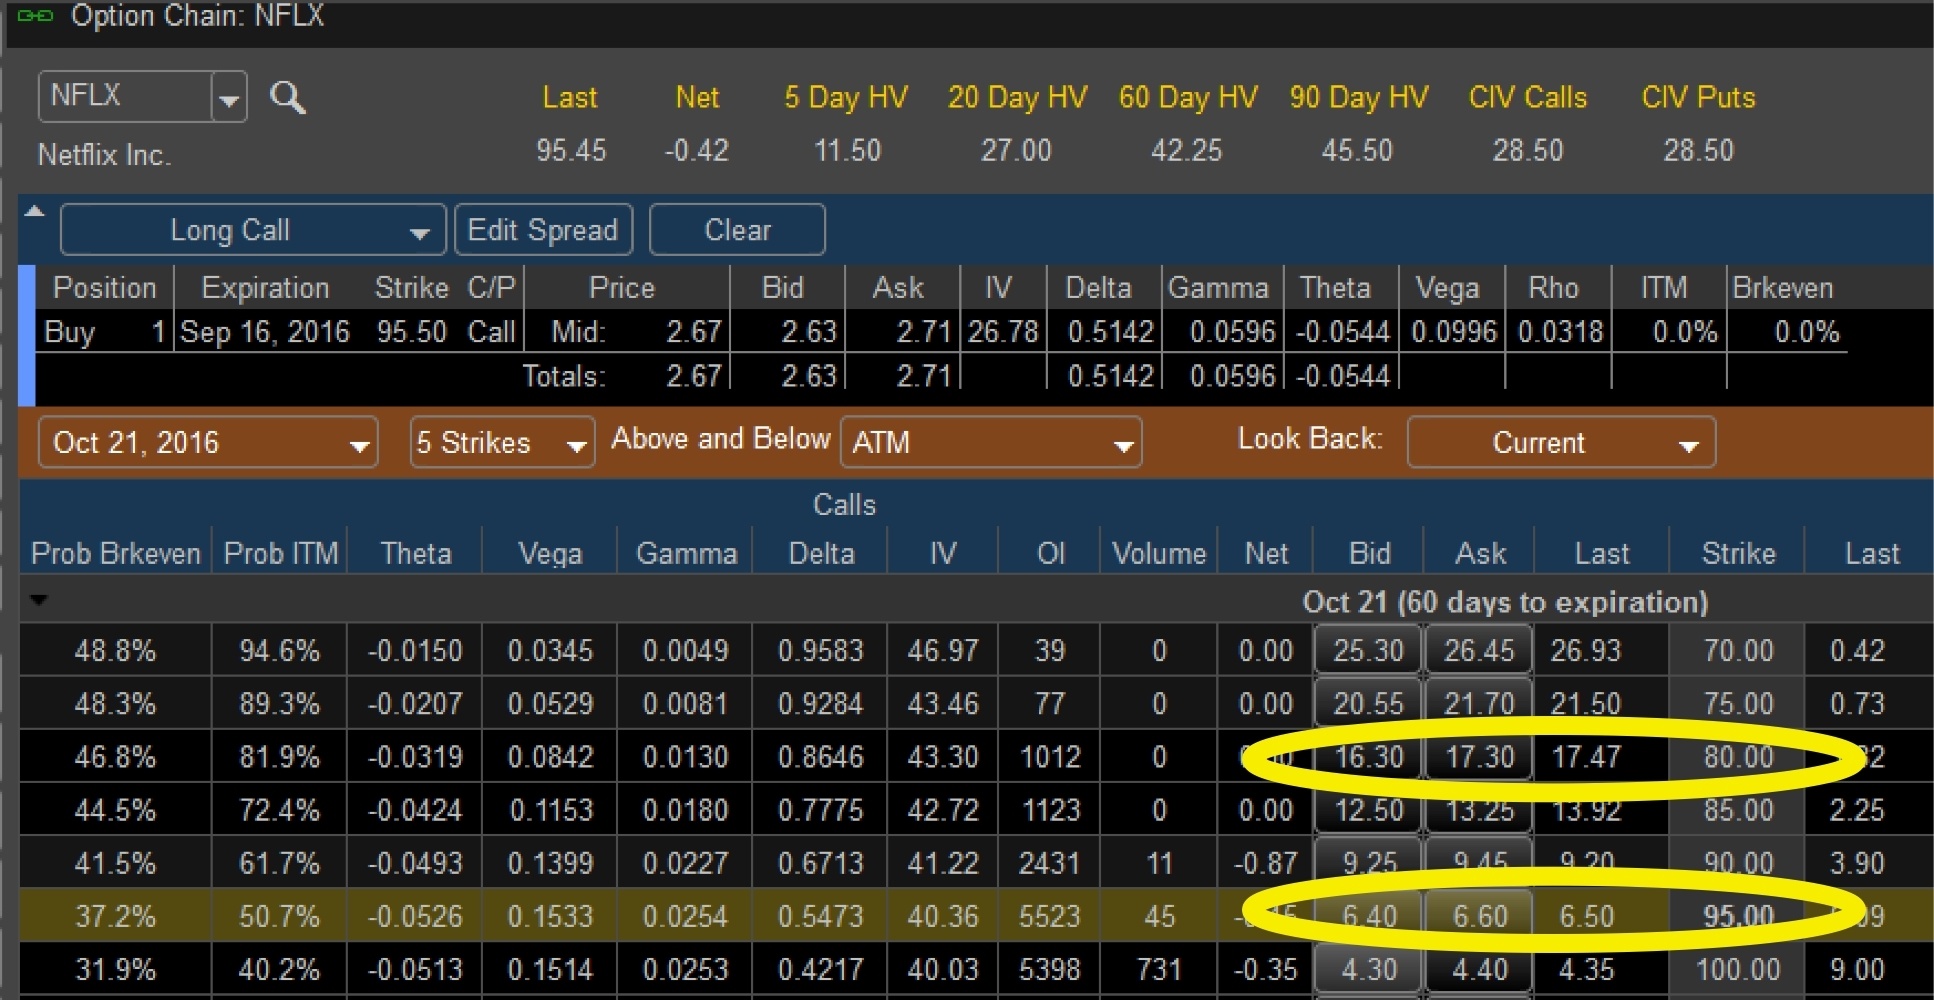Open the Long Call strategy dropdown
The image size is (1934, 1001).
(x=253, y=230)
